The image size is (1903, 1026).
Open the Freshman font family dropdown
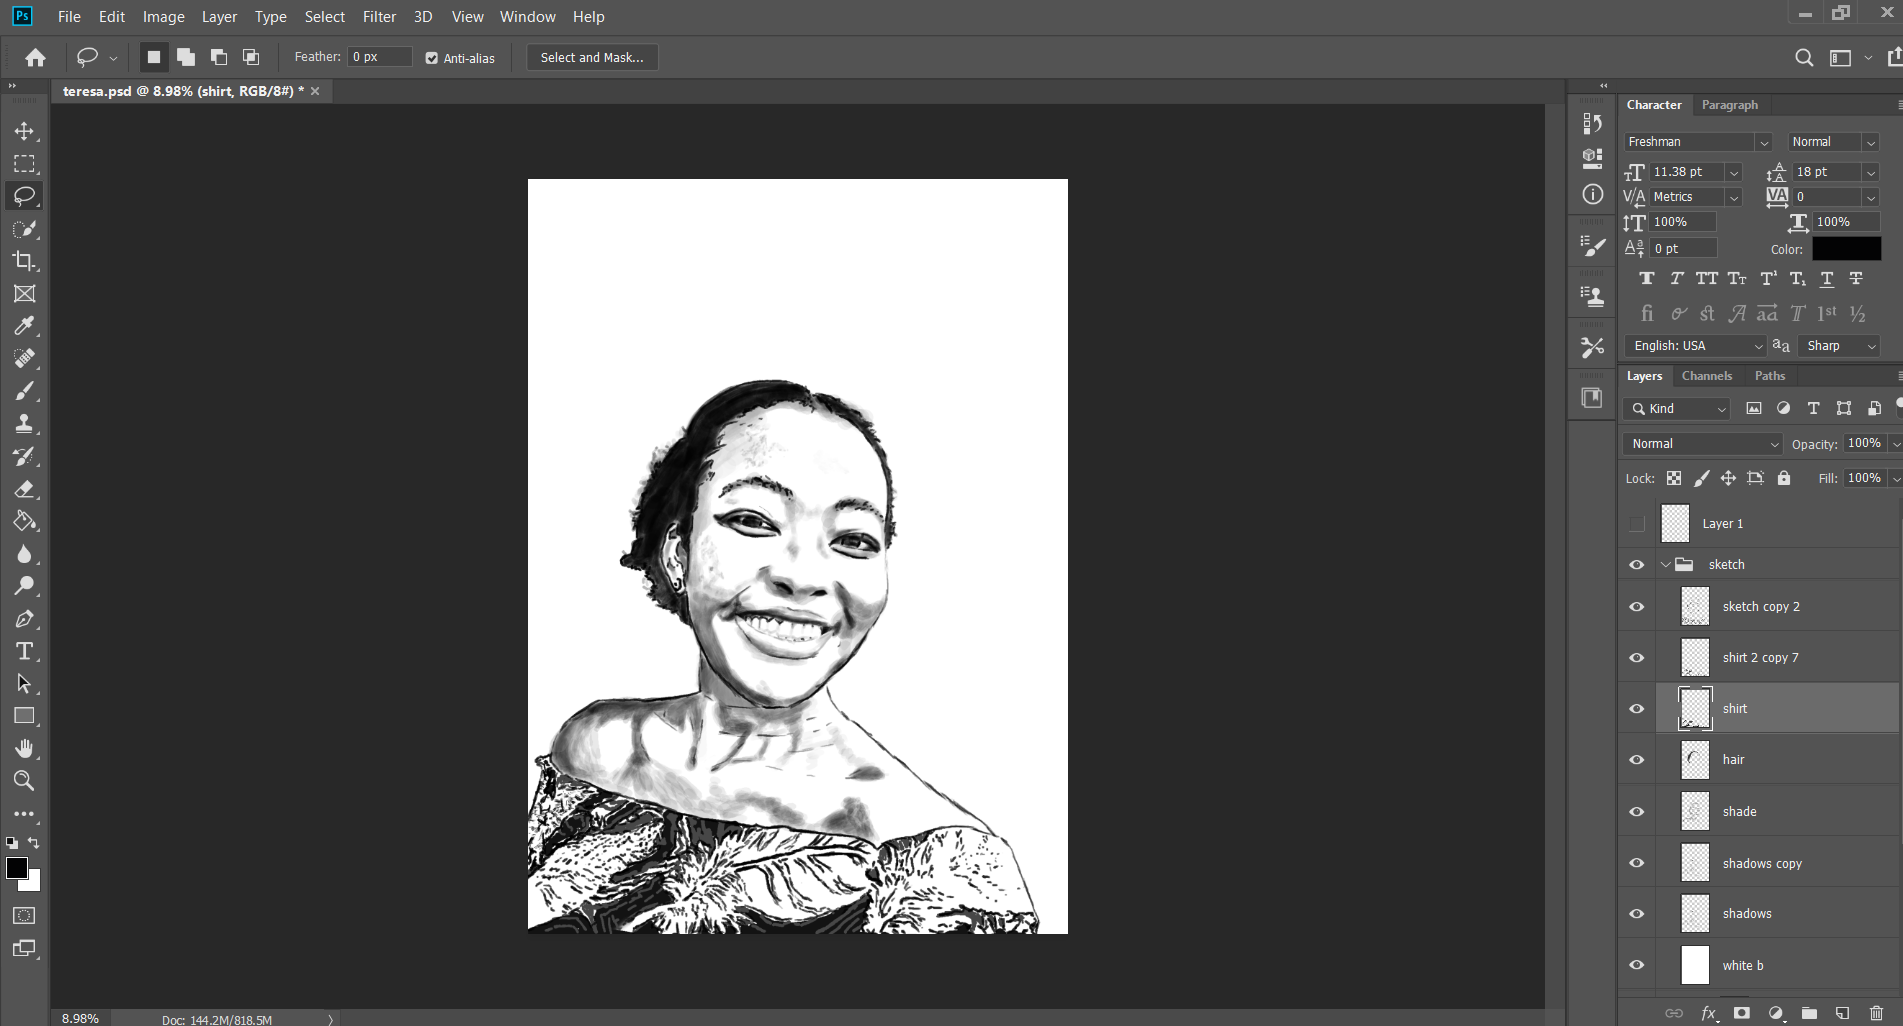point(1763,141)
